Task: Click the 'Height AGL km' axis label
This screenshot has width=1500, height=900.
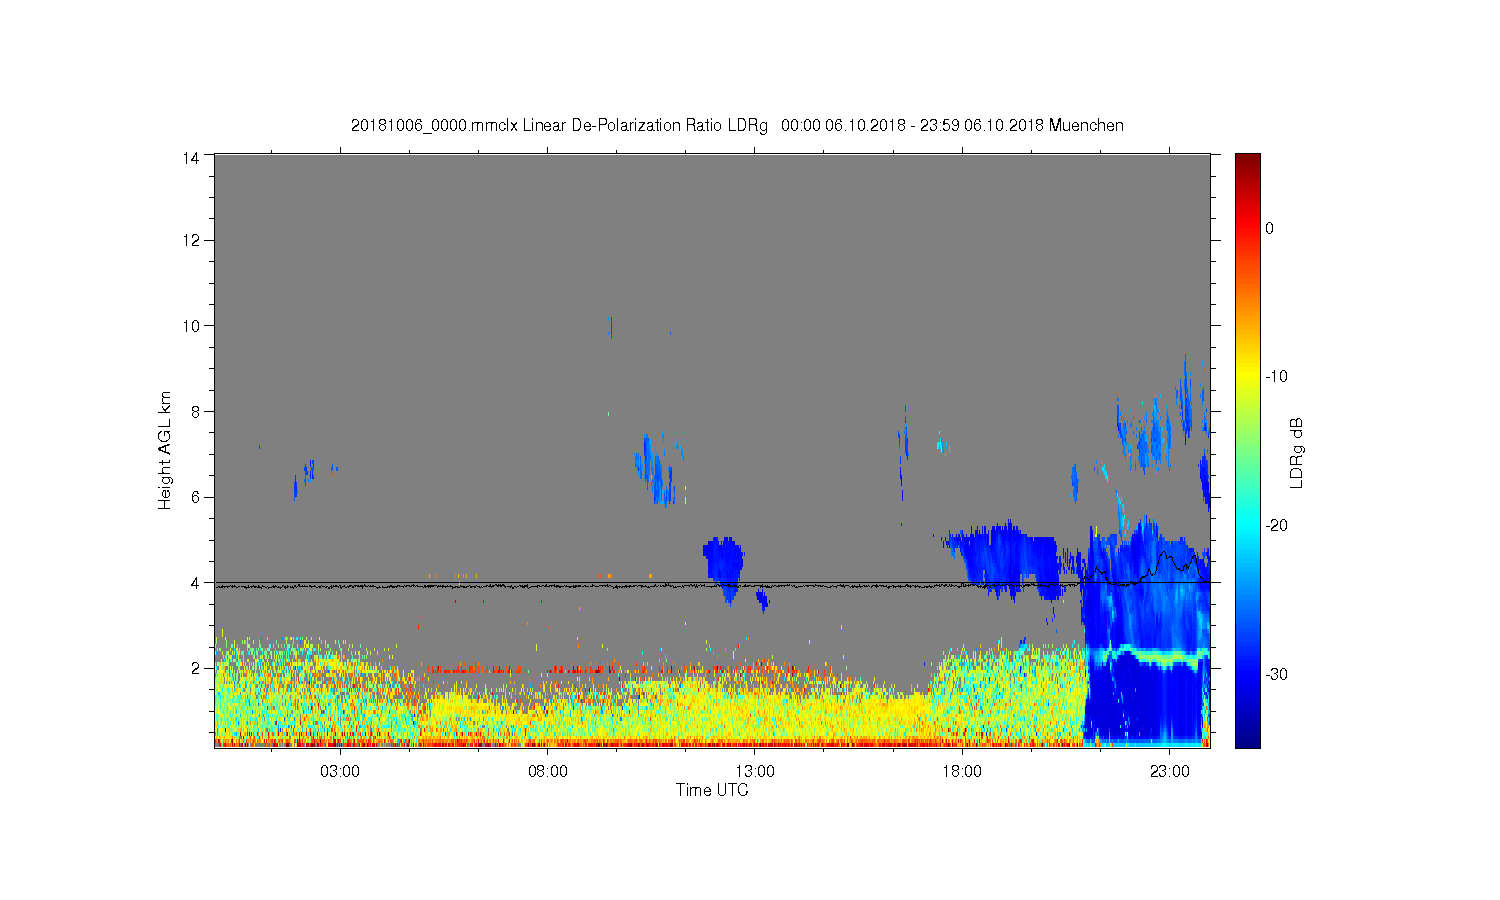Action: tap(165, 450)
